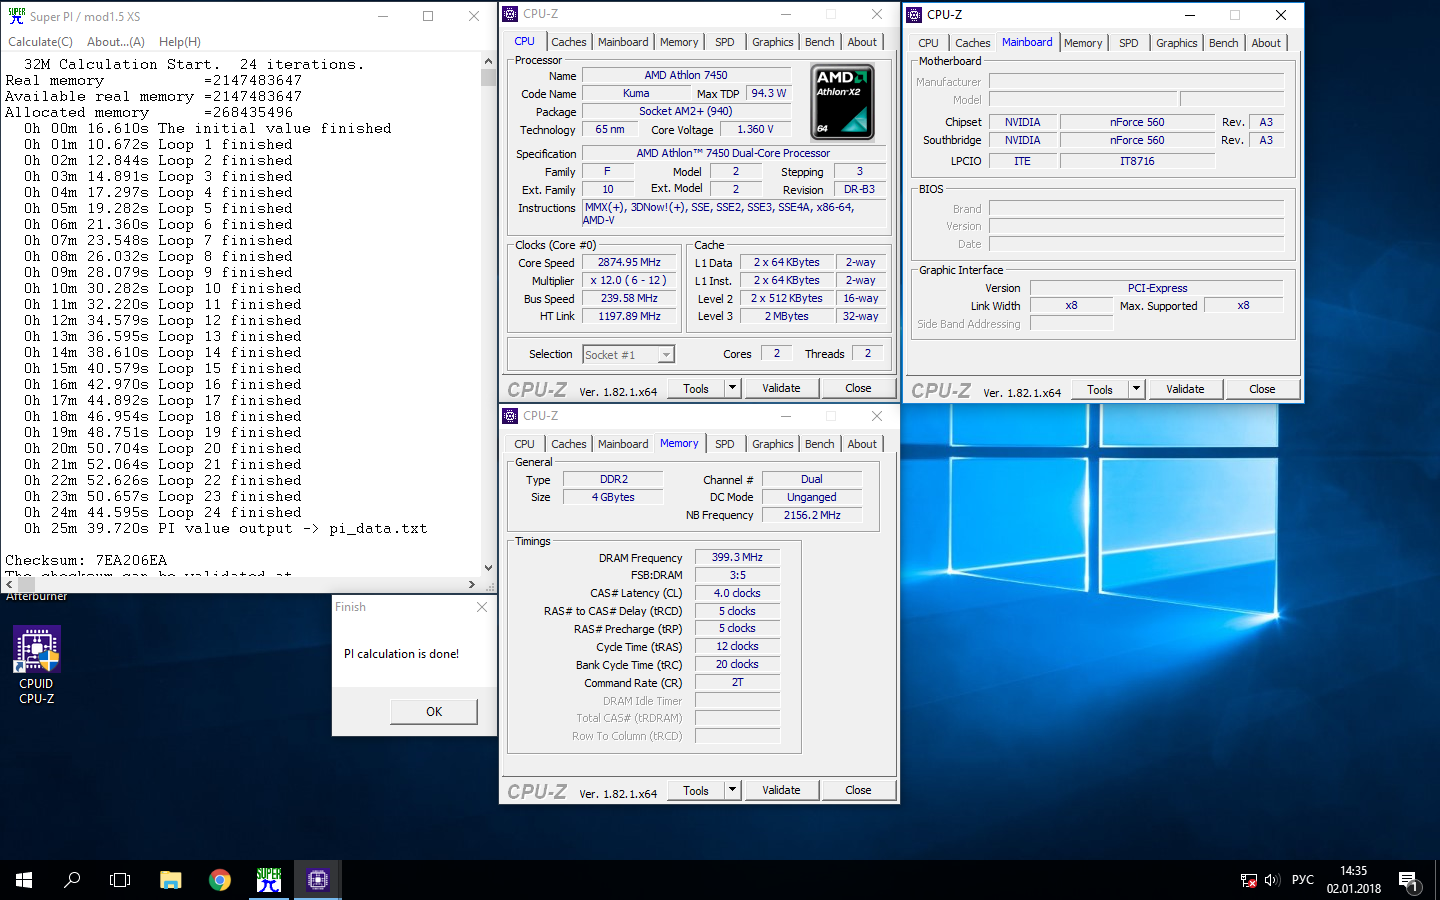Switch input language РУС indicator
The height and width of the screenshot is (900, 1440).
coord(1303,880)
